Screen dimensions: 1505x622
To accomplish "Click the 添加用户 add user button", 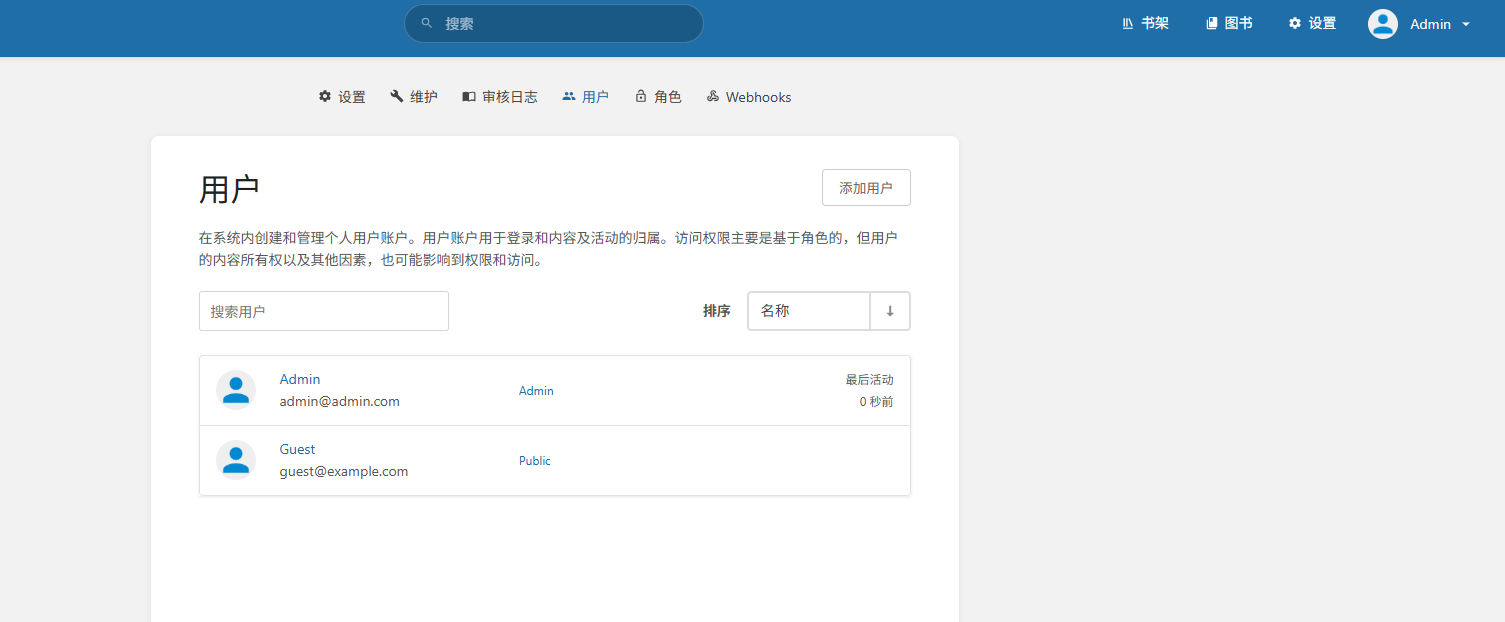I will coord(866,188).
